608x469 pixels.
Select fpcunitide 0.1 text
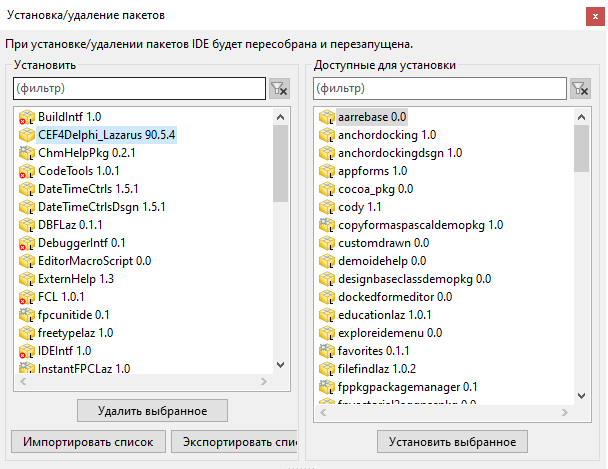(73, 315)
